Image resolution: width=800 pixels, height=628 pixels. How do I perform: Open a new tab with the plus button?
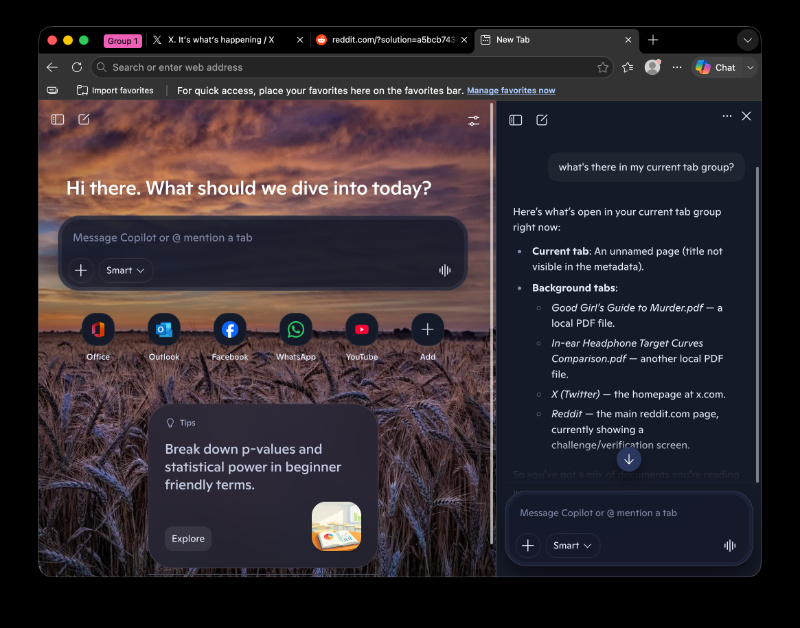pyautogui.click(x=653, y=40)
